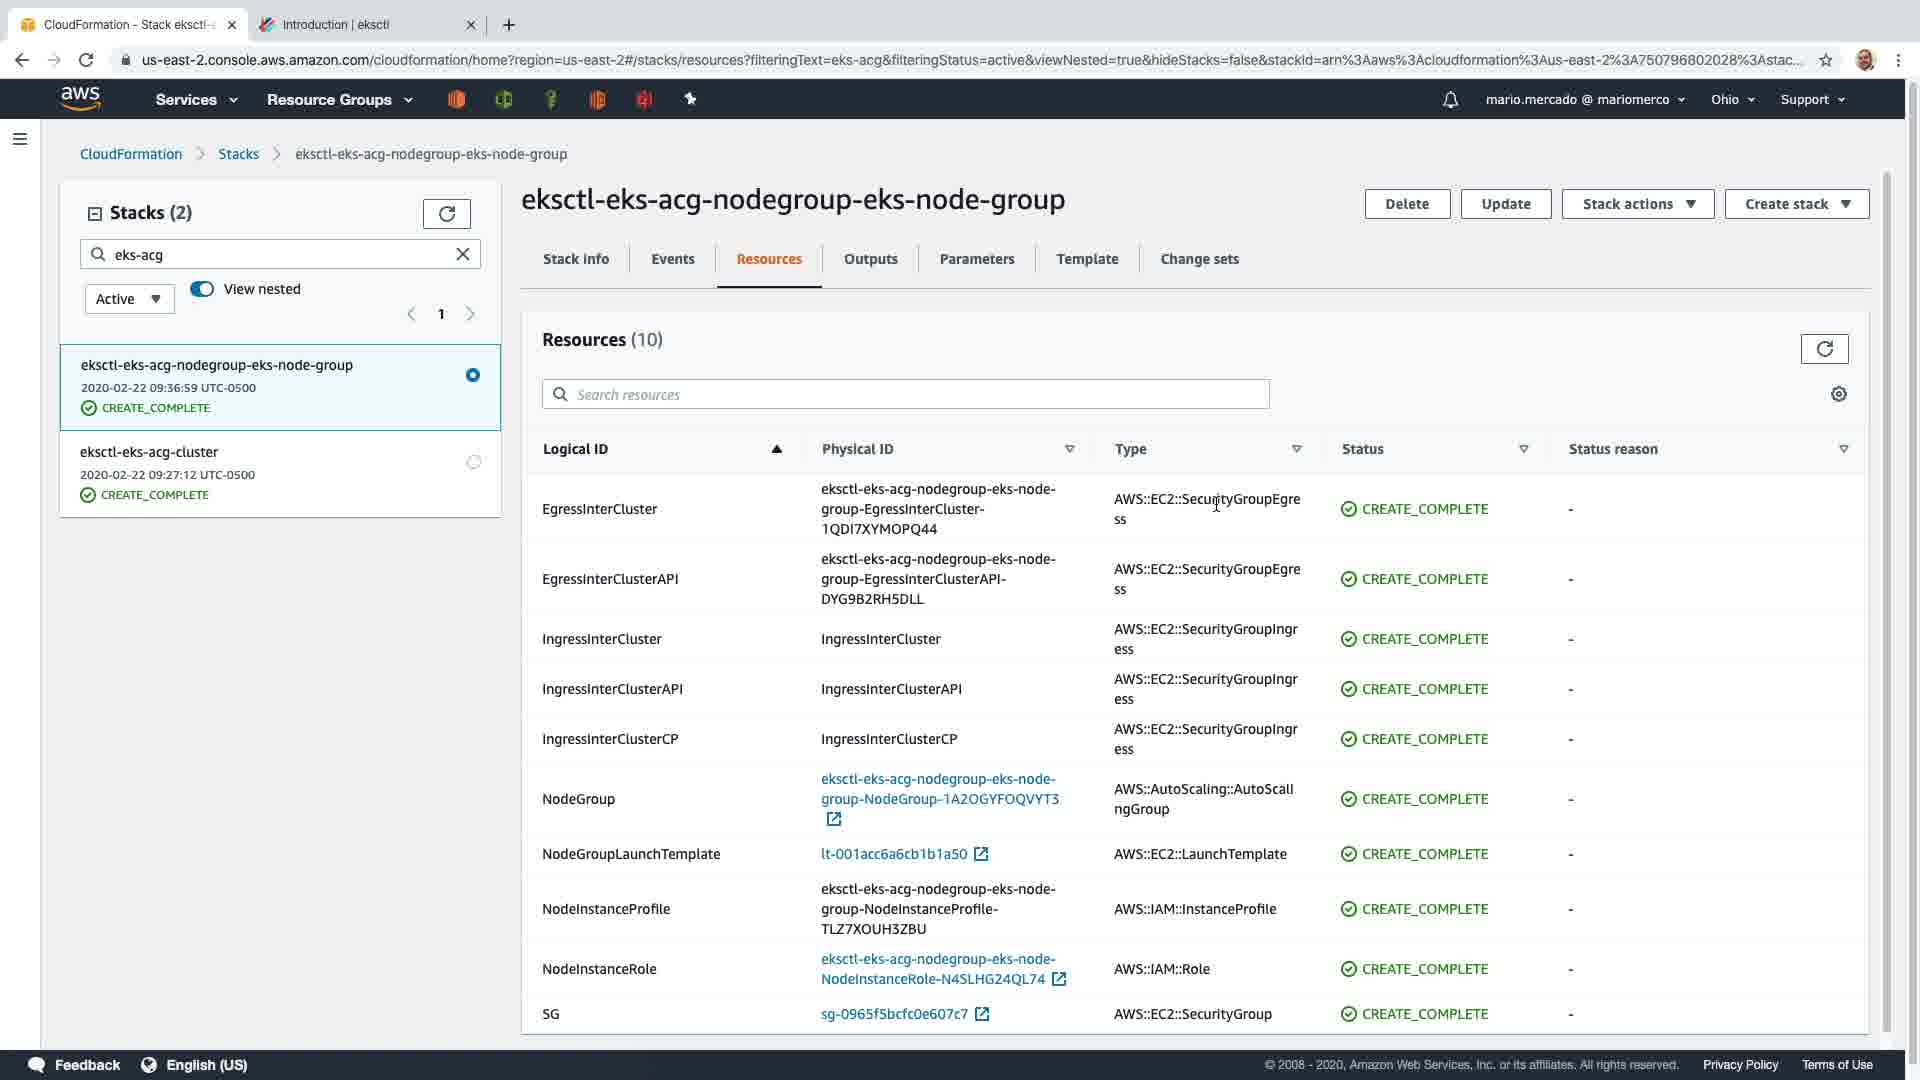Click the pin shortcut icon in the AWS bar
The height and width of the screenshot is (1080, 1920).
pyautogui.click(x=690, y=99)
